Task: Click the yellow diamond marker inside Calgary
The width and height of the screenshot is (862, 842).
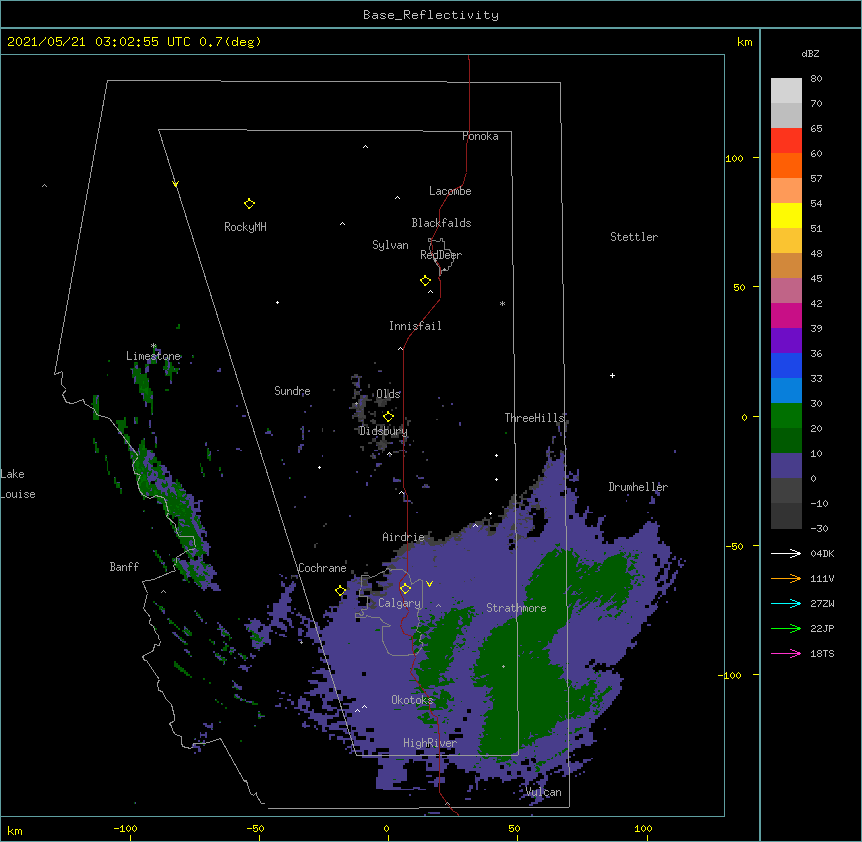Action: click(x=405, y=589)
